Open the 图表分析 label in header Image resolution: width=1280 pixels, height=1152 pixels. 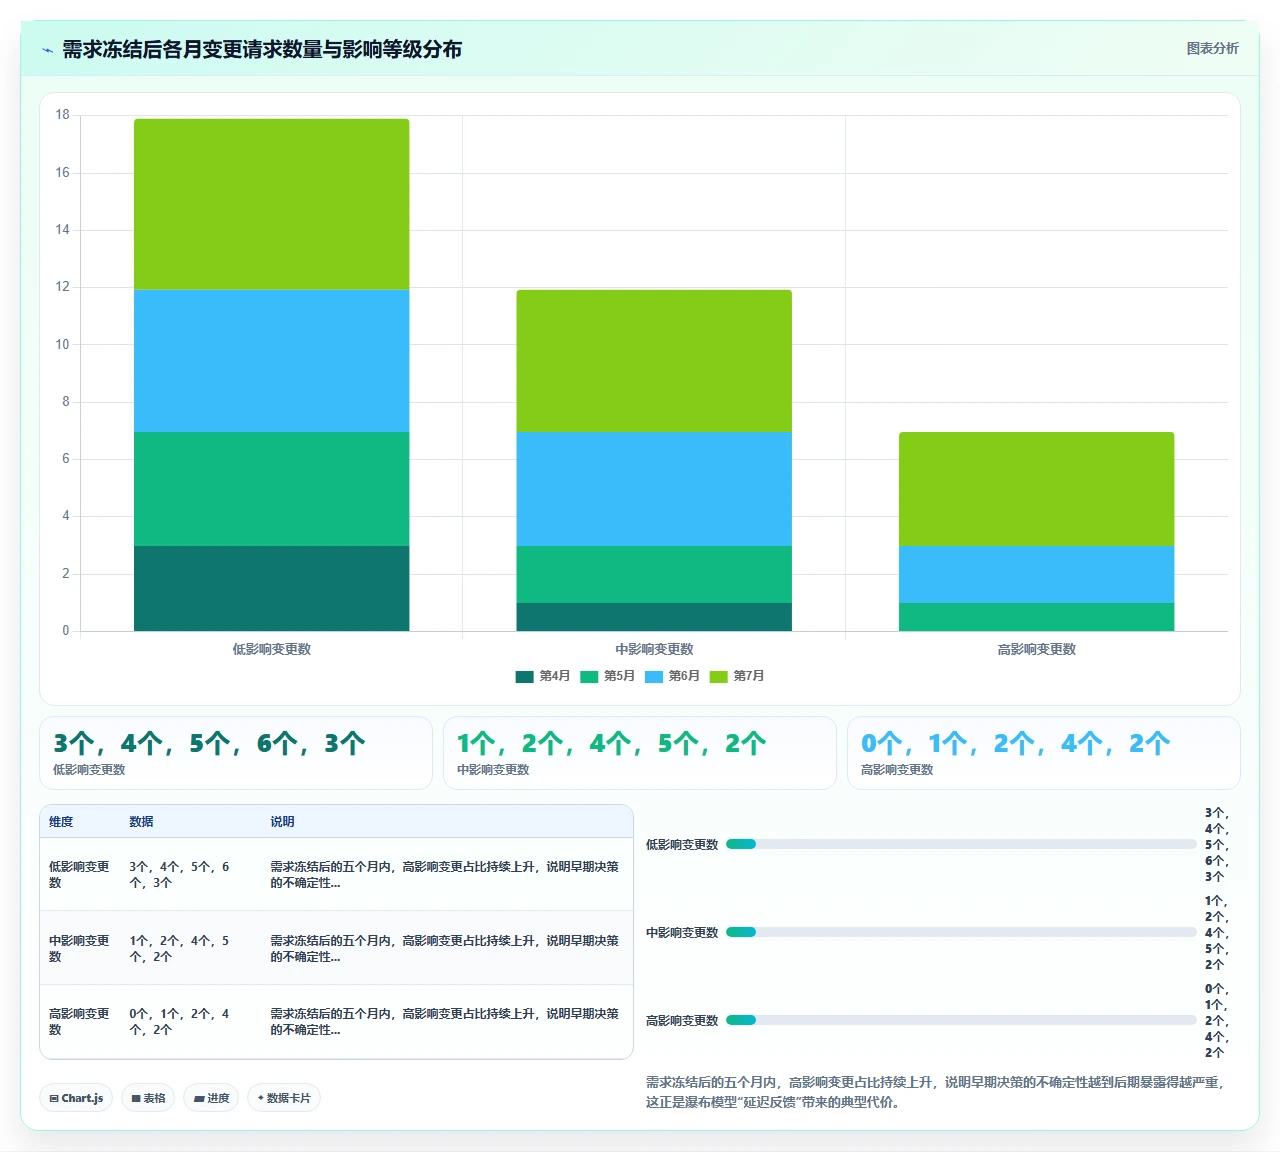1212,48
